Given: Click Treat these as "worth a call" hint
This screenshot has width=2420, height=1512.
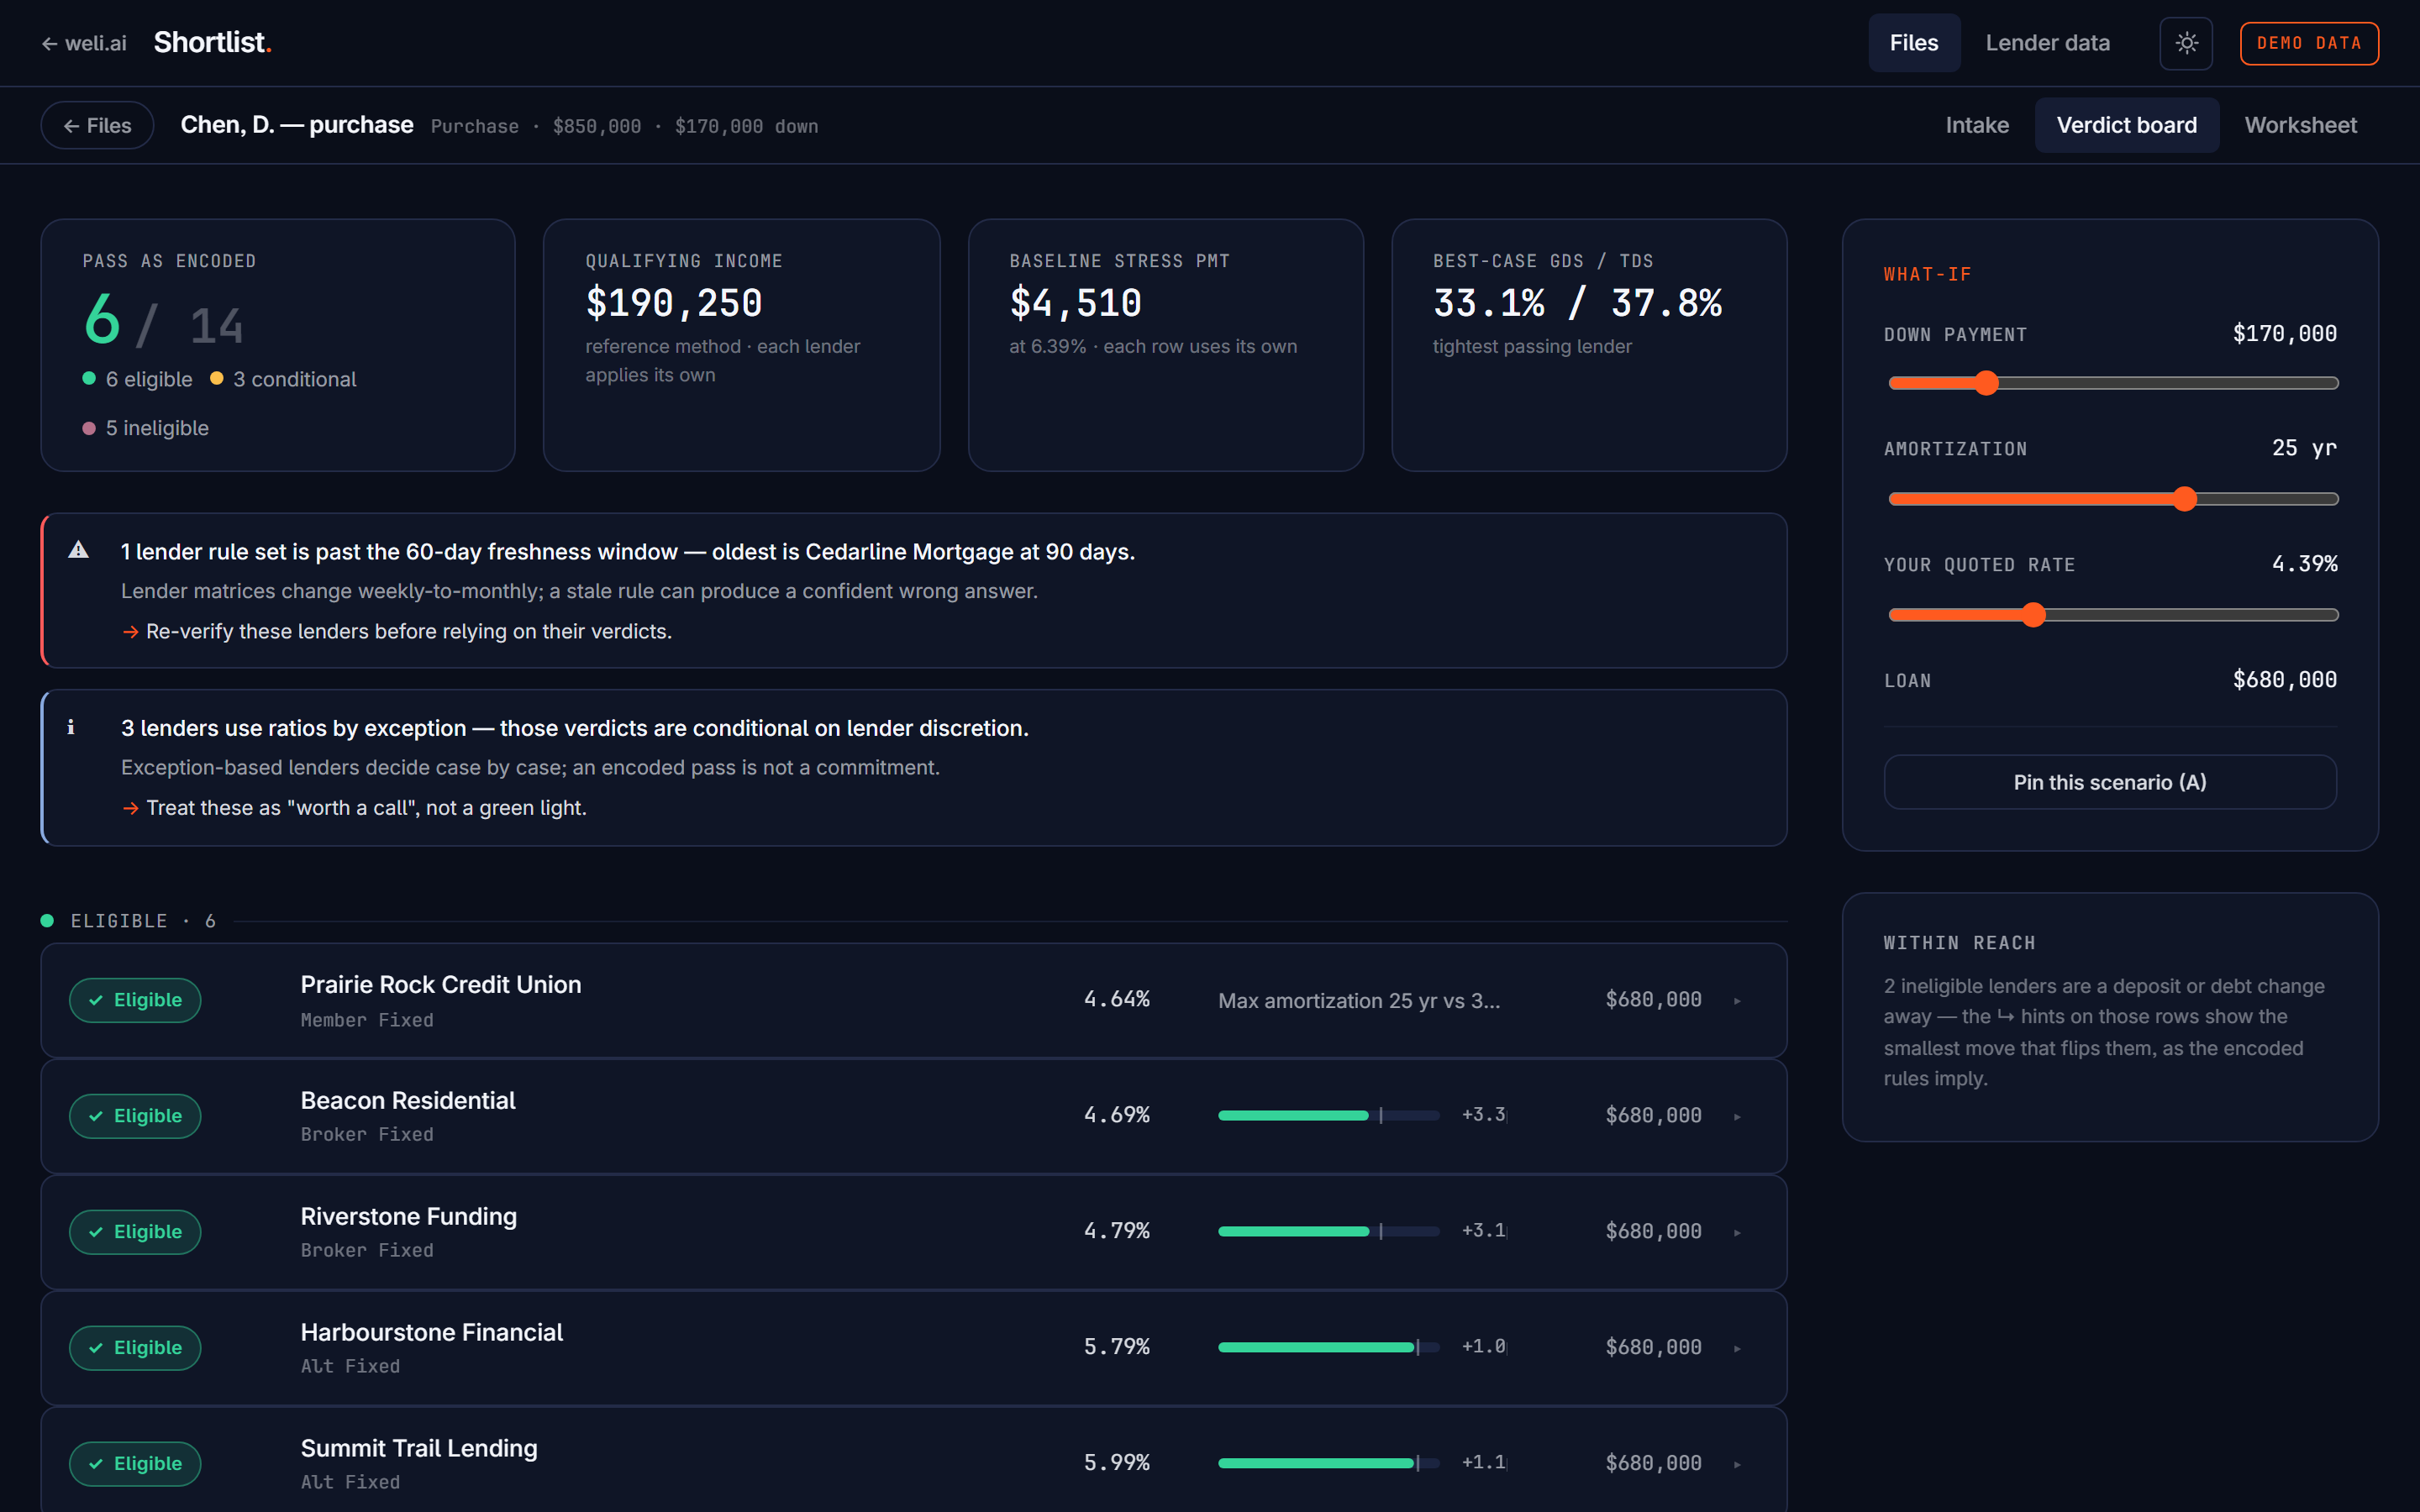Looking at the screenshot, I should click(354, 807).
